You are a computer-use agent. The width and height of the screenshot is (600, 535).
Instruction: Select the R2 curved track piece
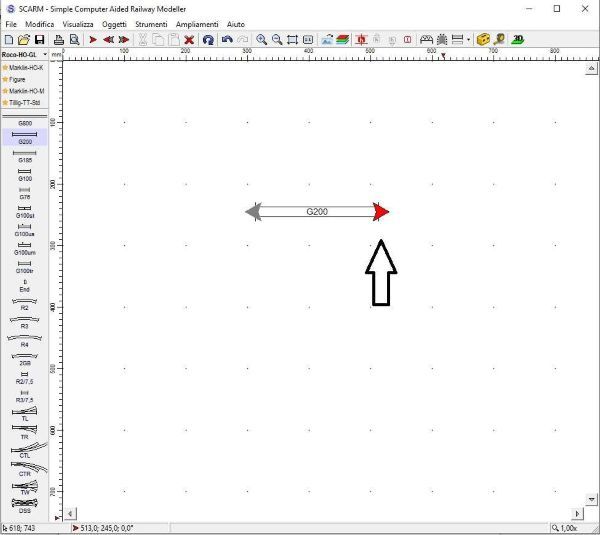pos(24,303)
